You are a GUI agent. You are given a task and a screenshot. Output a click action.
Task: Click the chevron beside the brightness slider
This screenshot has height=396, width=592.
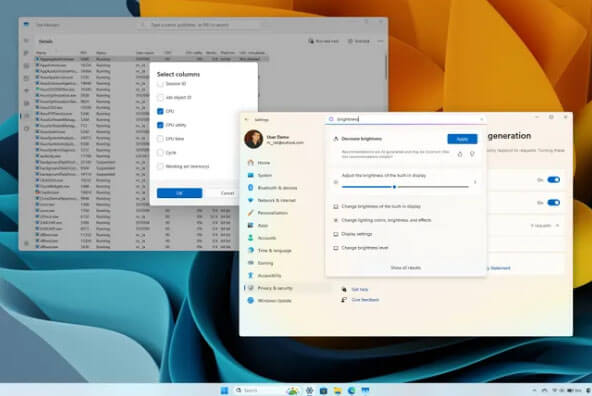[475, 182]
